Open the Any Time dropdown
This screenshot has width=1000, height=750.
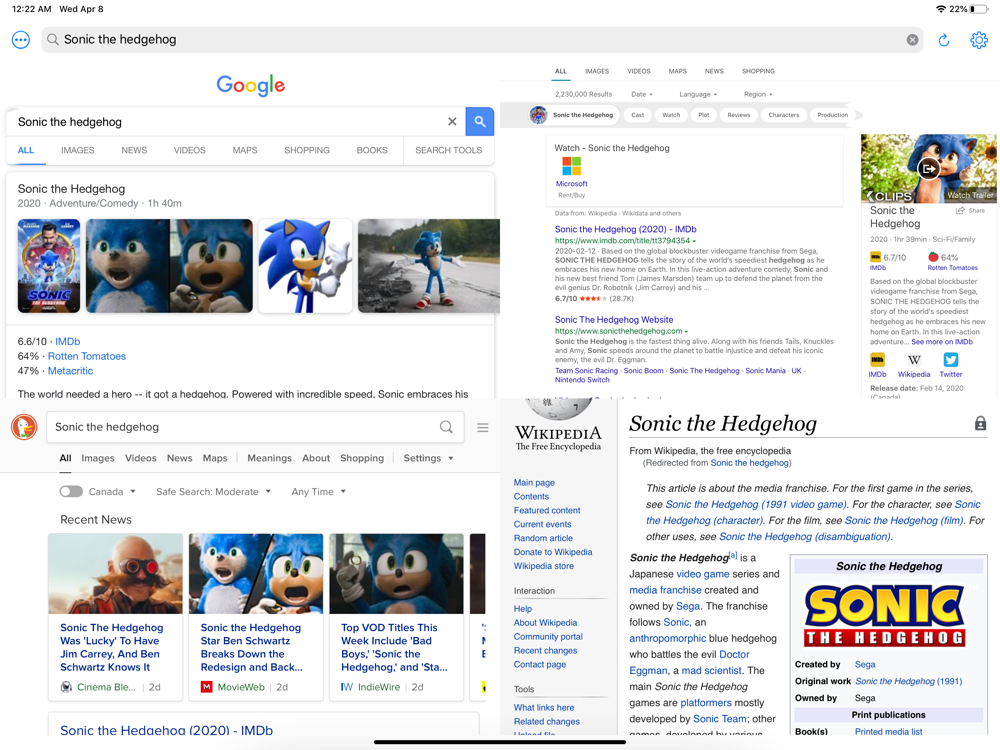pyautogui.click(x=318, y=492)
